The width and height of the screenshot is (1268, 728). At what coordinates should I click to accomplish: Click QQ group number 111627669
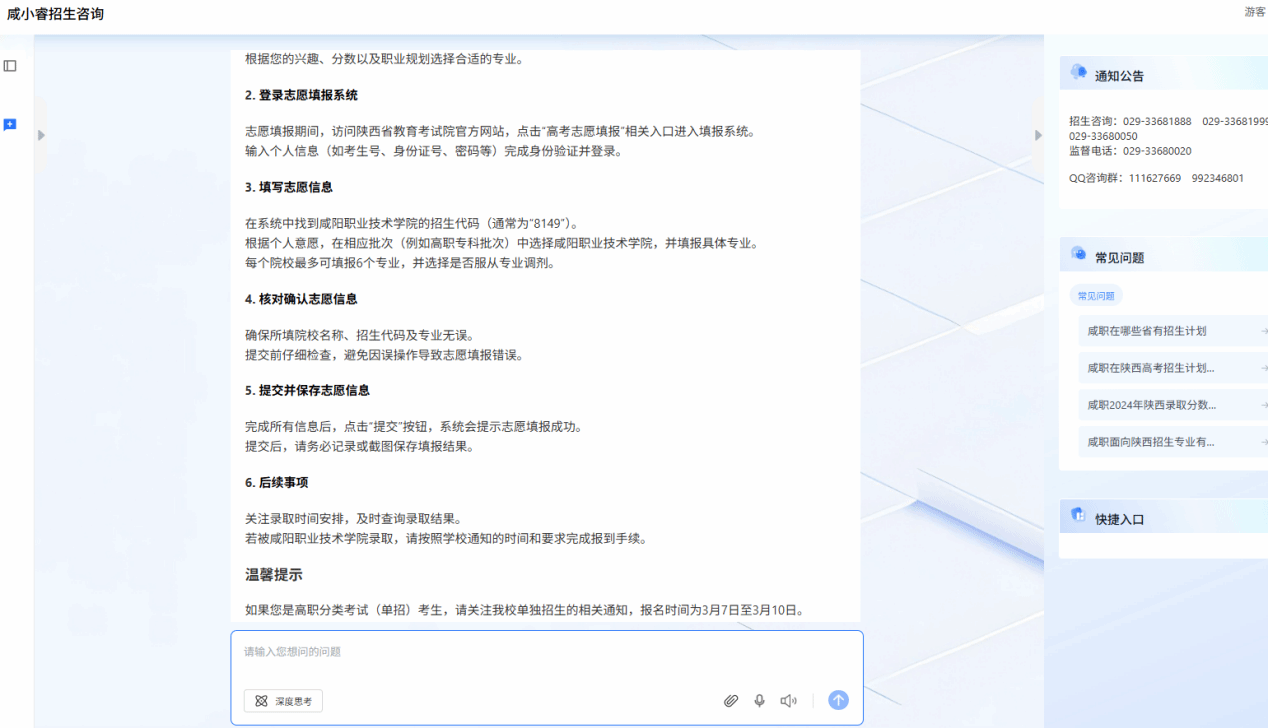pos(1155,178)
